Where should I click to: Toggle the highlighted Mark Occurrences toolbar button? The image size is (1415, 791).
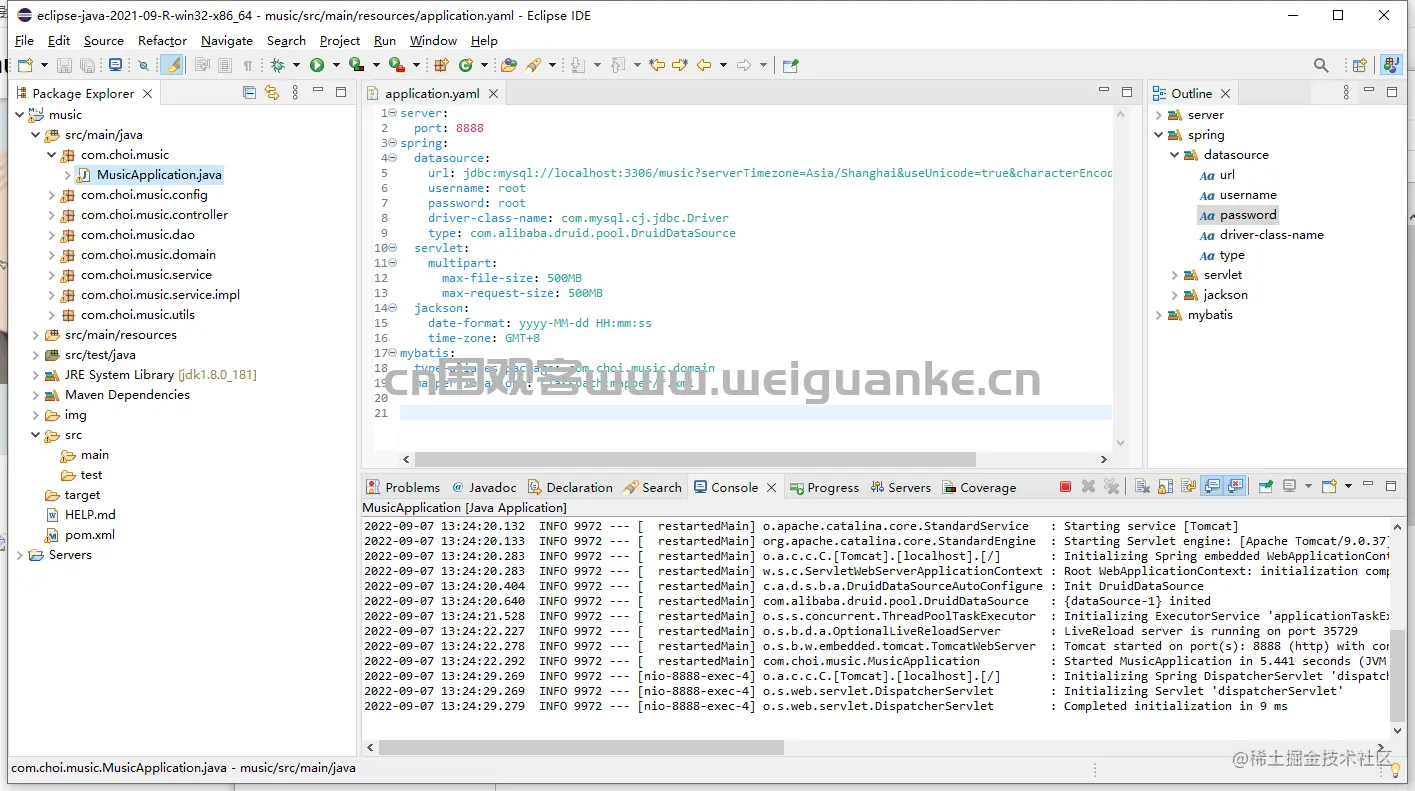click(x=172, y=65)
